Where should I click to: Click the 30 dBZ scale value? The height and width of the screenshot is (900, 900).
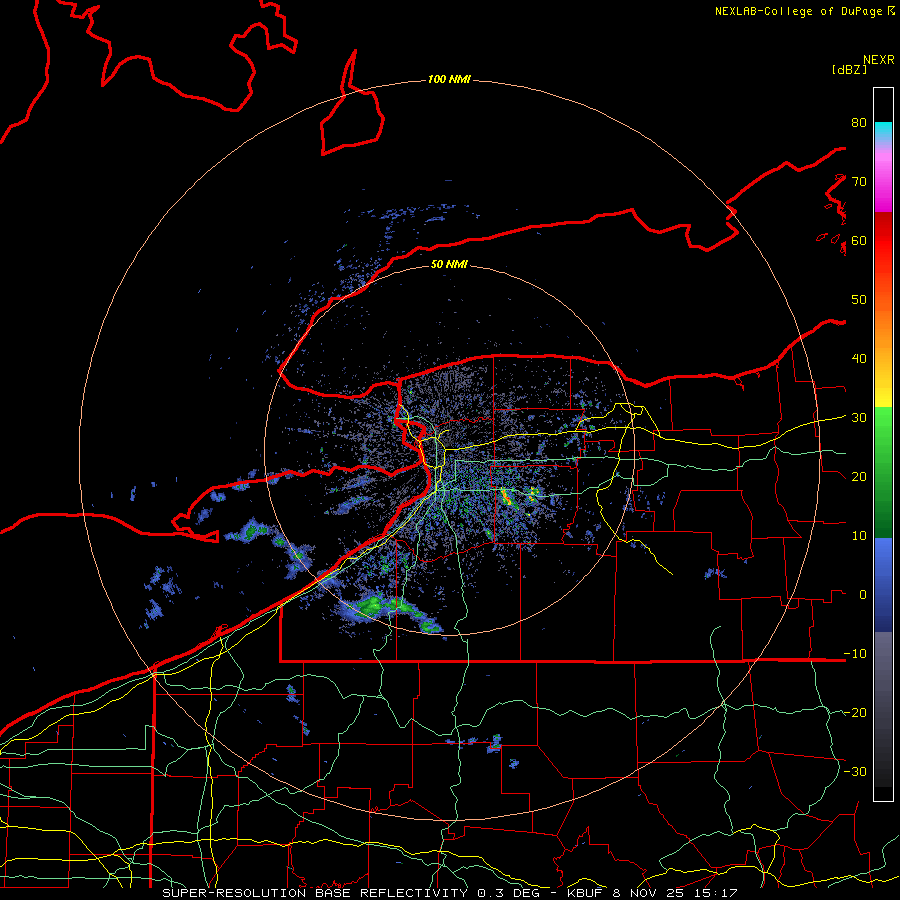click(x=859, y=418)
